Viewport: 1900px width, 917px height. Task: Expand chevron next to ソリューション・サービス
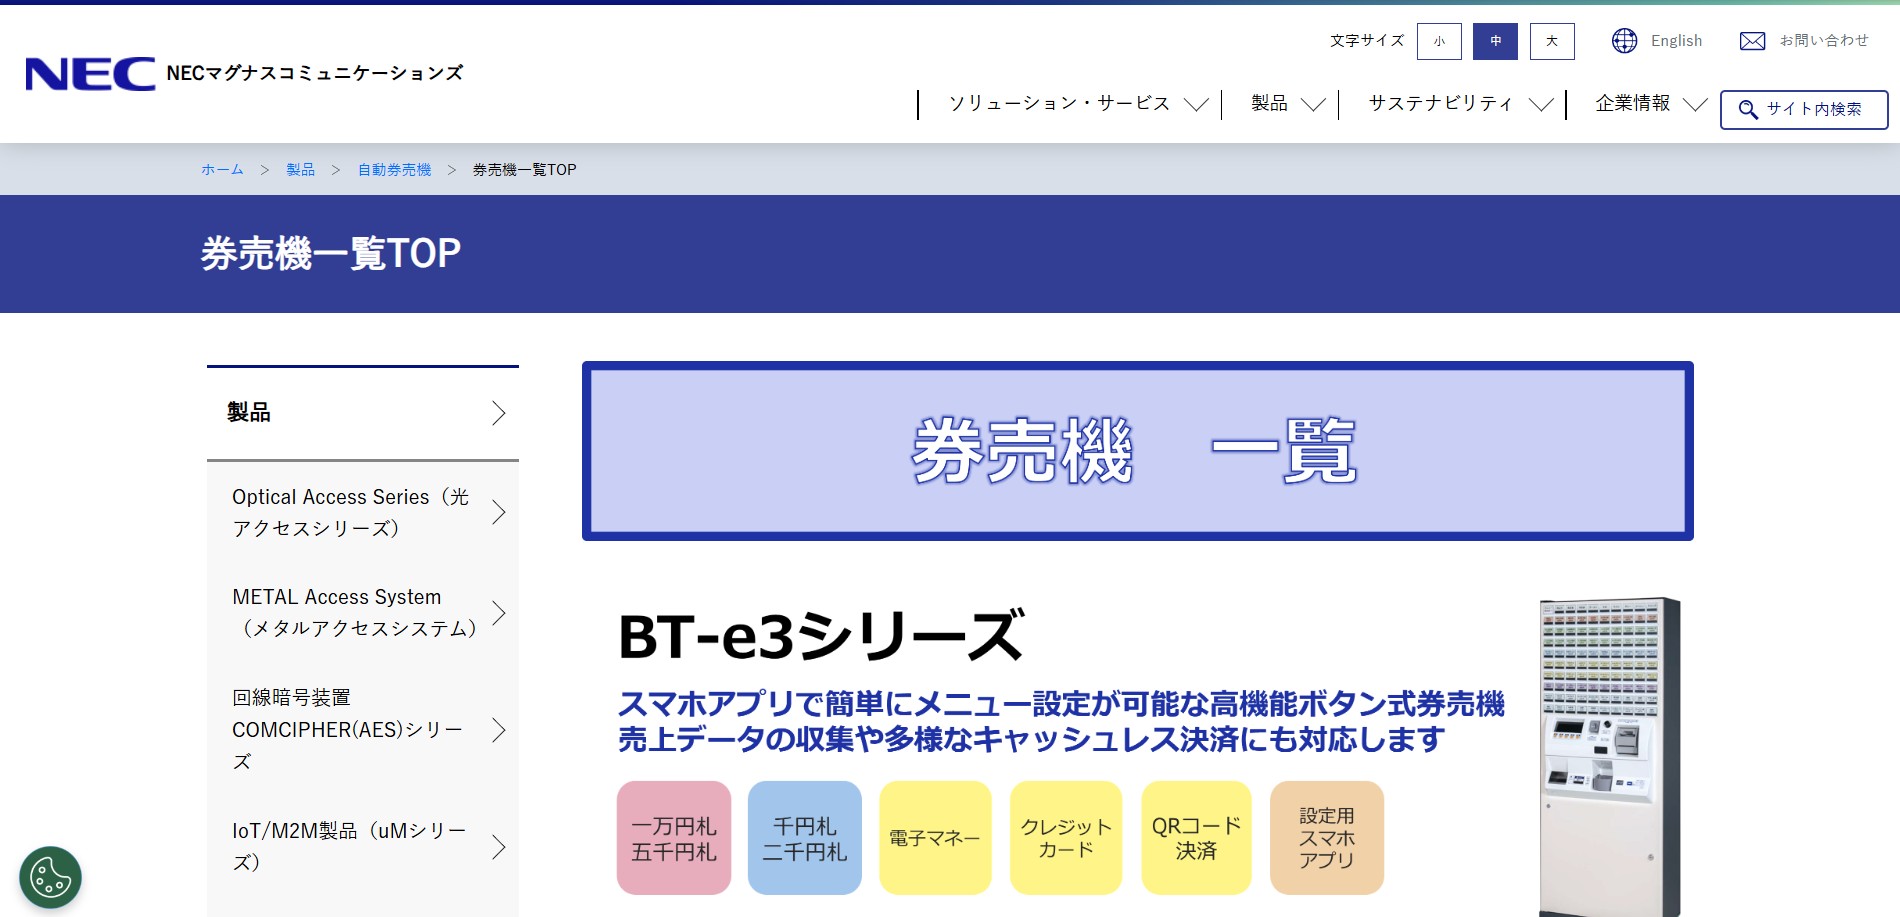(1196, 104)
